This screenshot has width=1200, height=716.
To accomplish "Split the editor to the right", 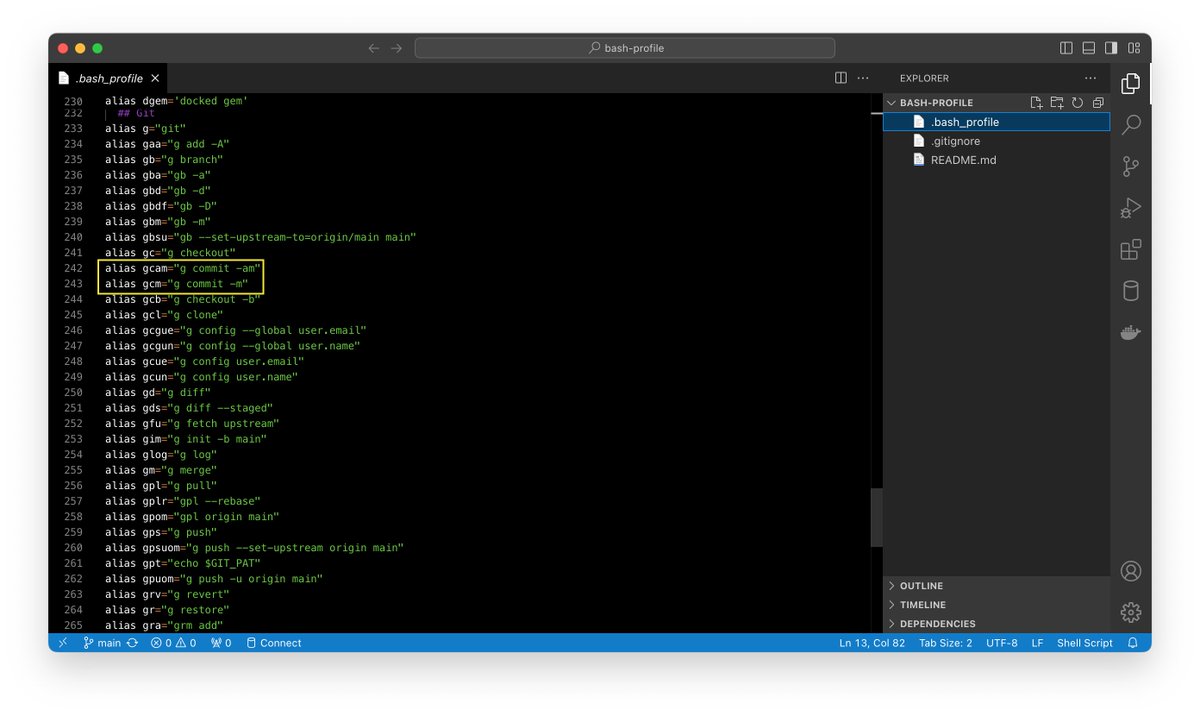I will (x=841, y=78).
